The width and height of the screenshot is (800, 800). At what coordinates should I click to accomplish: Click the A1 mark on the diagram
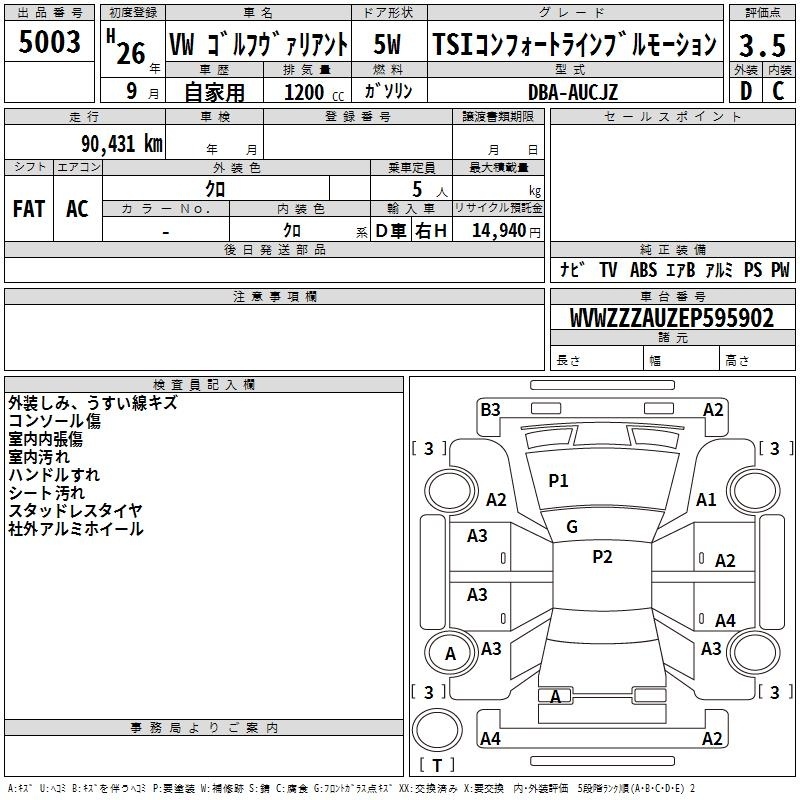click(706, 500)
